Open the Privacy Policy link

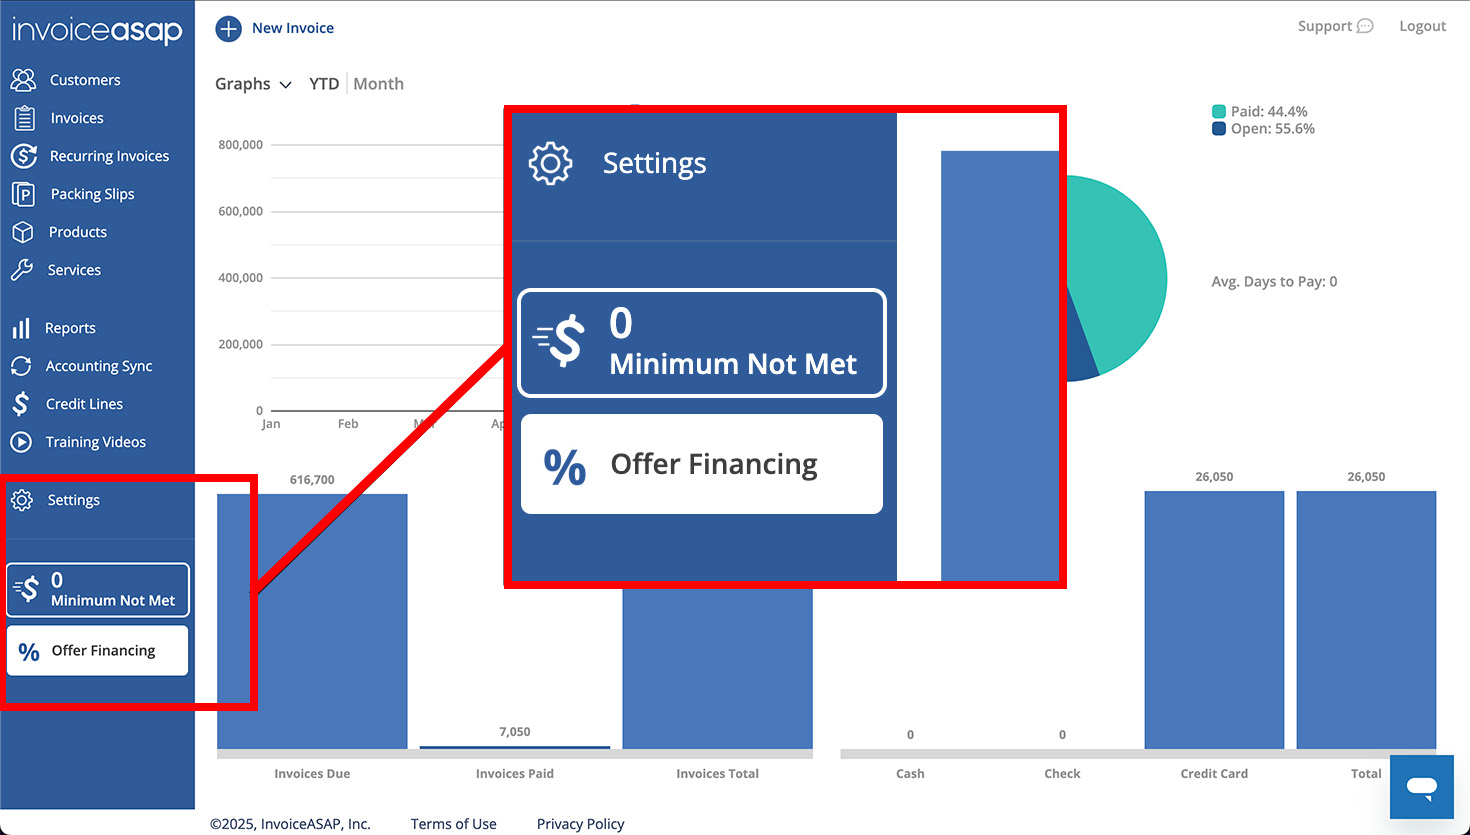tap(580, 824)
